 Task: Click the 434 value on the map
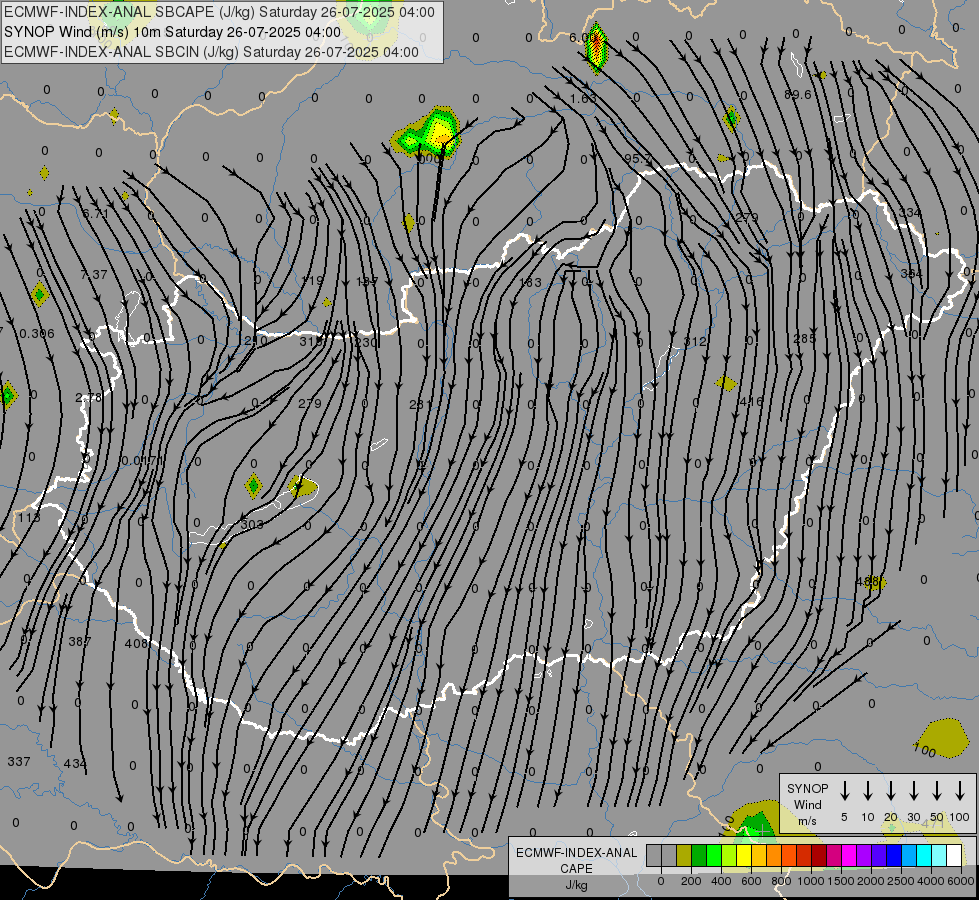click(75, 763)
